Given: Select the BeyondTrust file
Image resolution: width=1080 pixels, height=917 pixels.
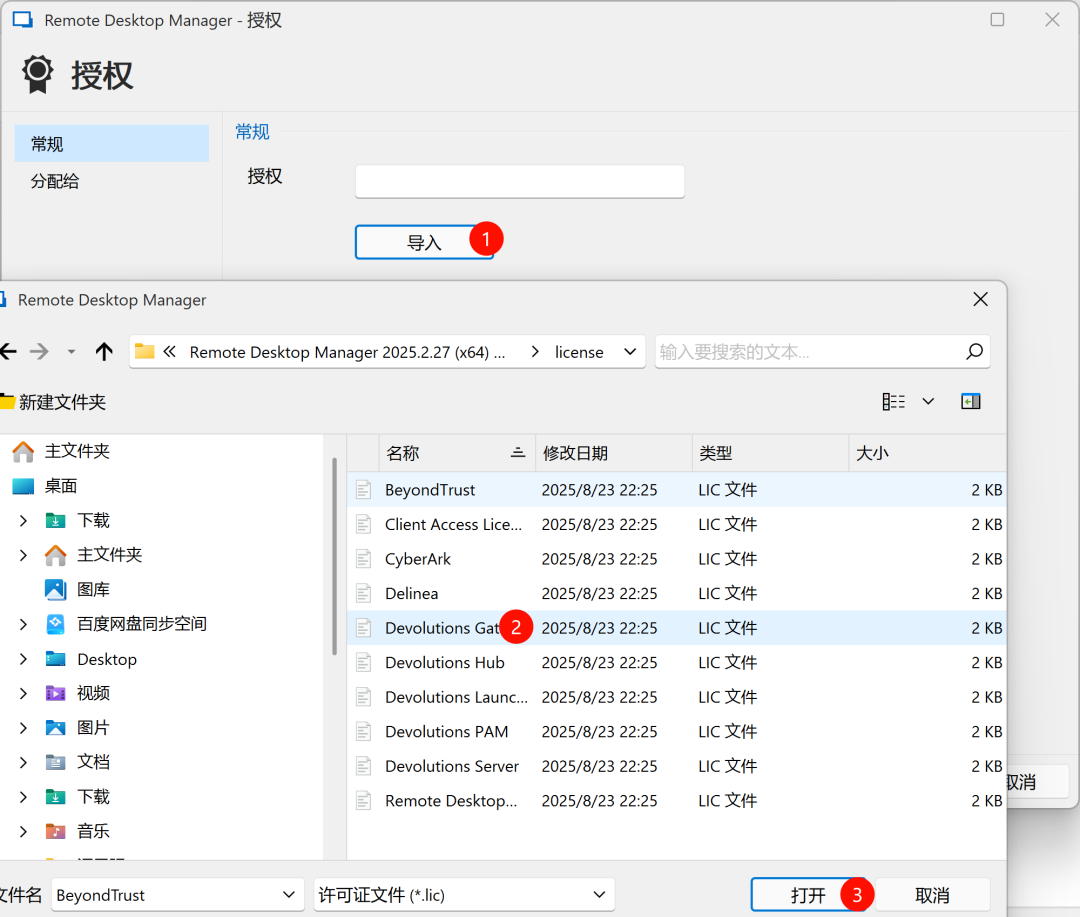Looking at the screenshot, I should click(x=676, y=490).
